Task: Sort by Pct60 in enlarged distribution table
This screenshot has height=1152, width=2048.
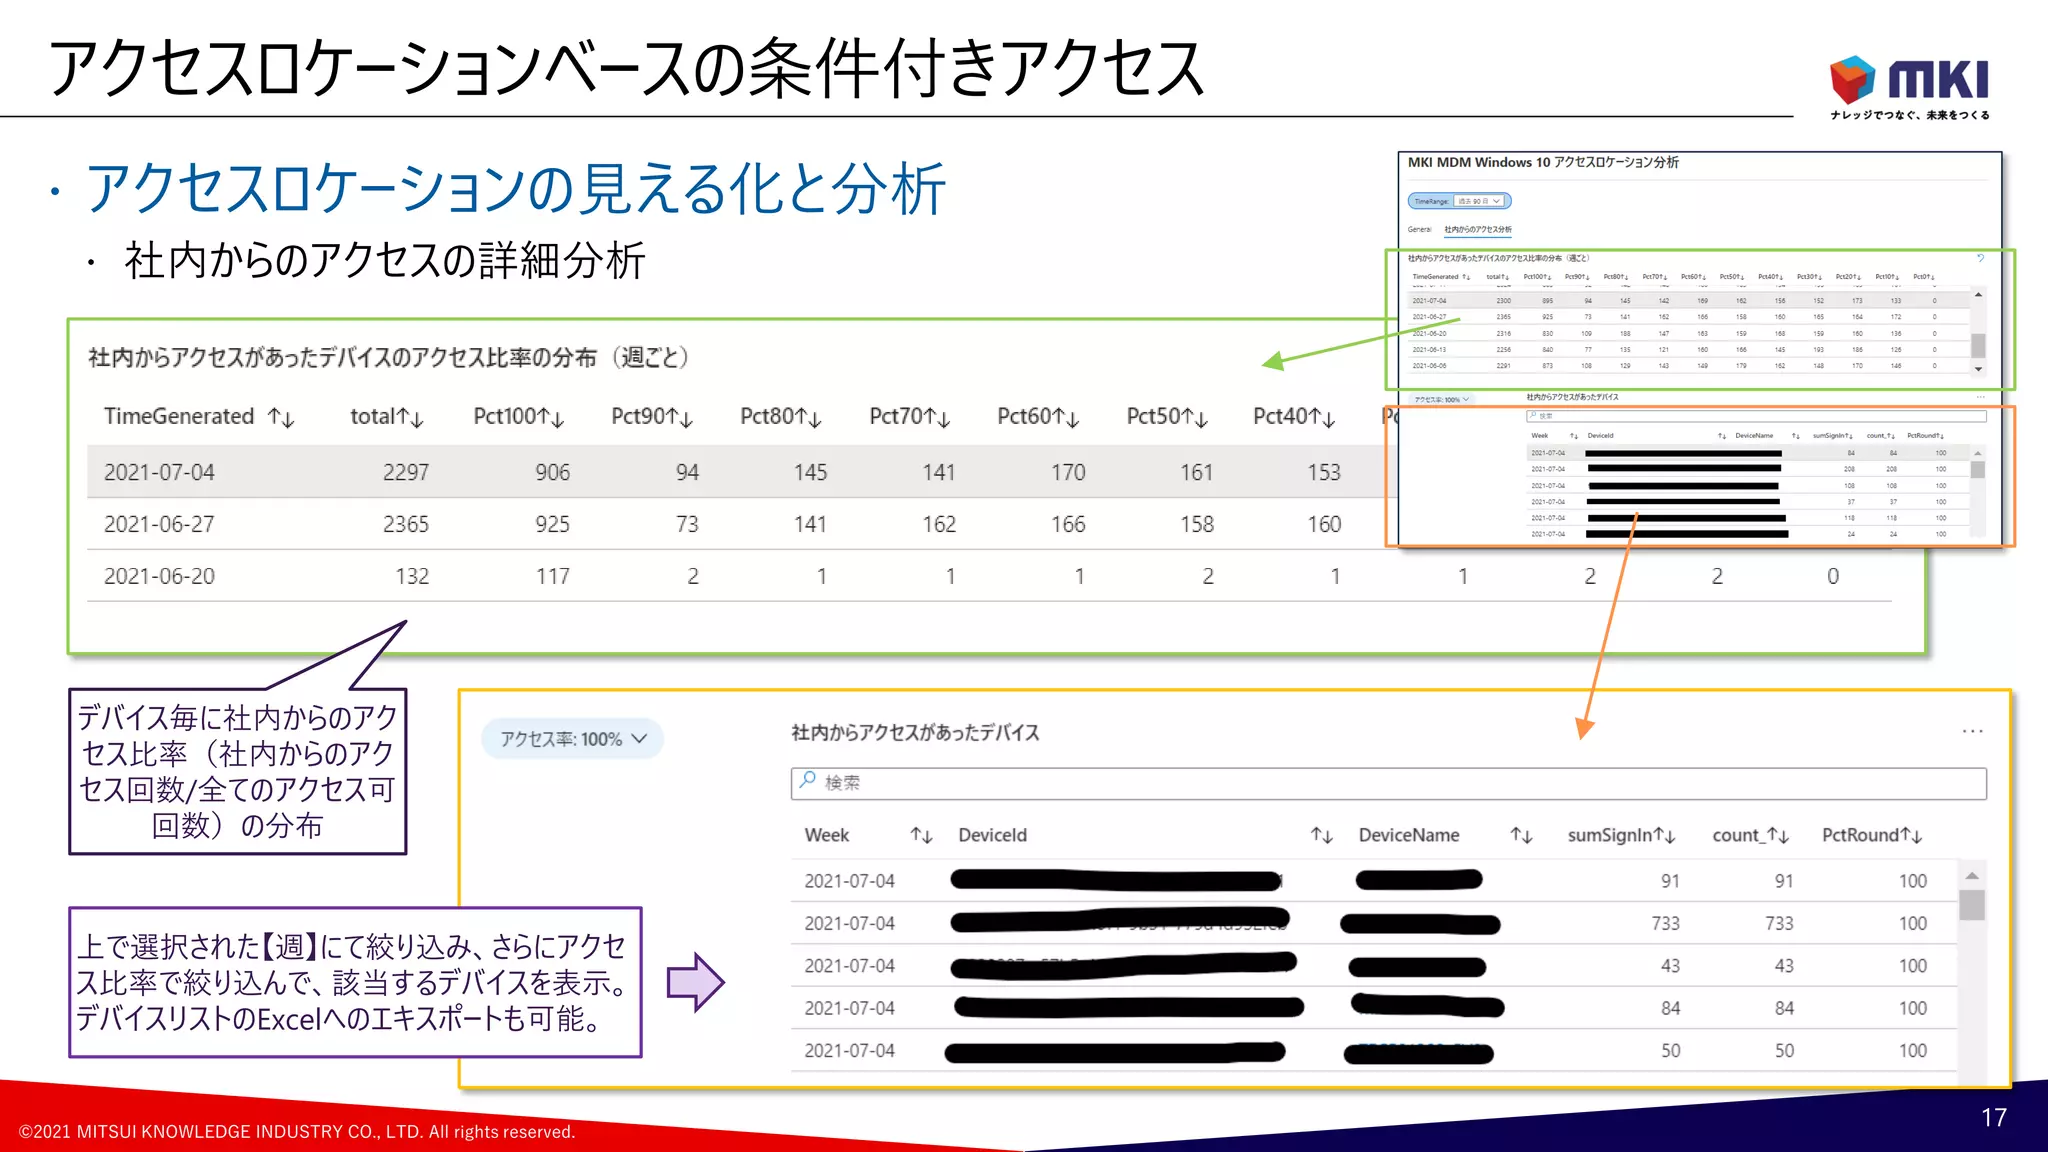Action: click(x=1038, y=417)
